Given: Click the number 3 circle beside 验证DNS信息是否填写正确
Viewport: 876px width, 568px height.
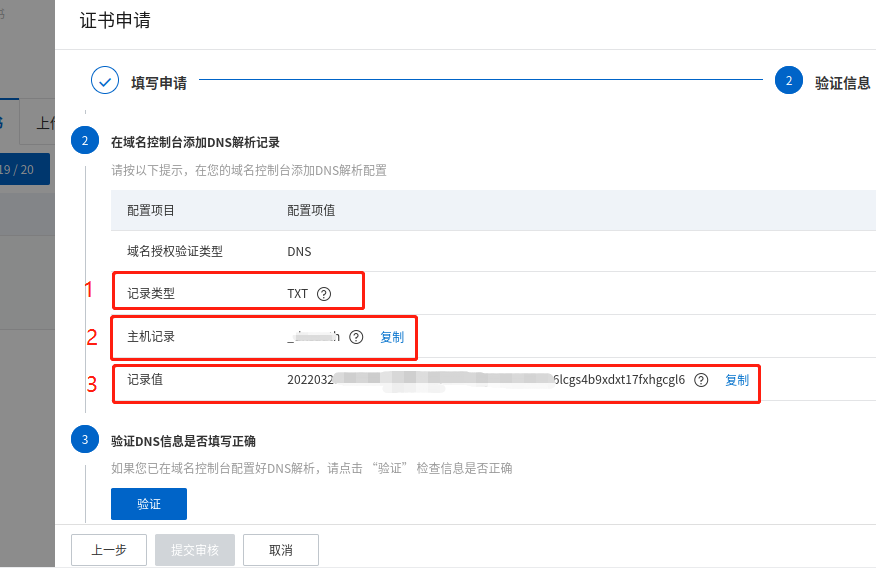Looking at the screenshot, I should (x=85, y=440).
